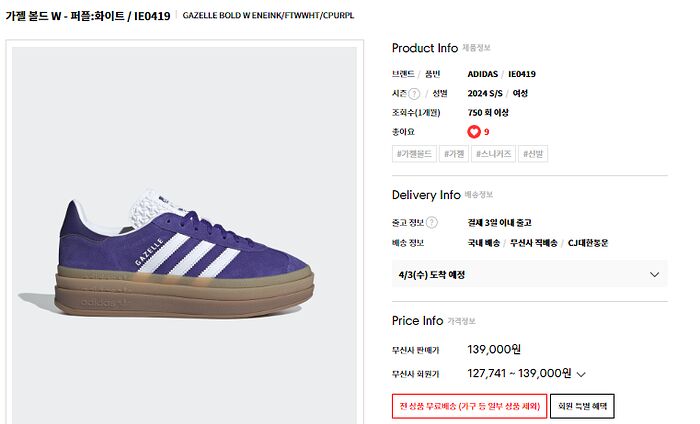Expand the 4/3(수) 도착 예정 delivery dropdown
The image size is (700, 424).
pos(655,274)
